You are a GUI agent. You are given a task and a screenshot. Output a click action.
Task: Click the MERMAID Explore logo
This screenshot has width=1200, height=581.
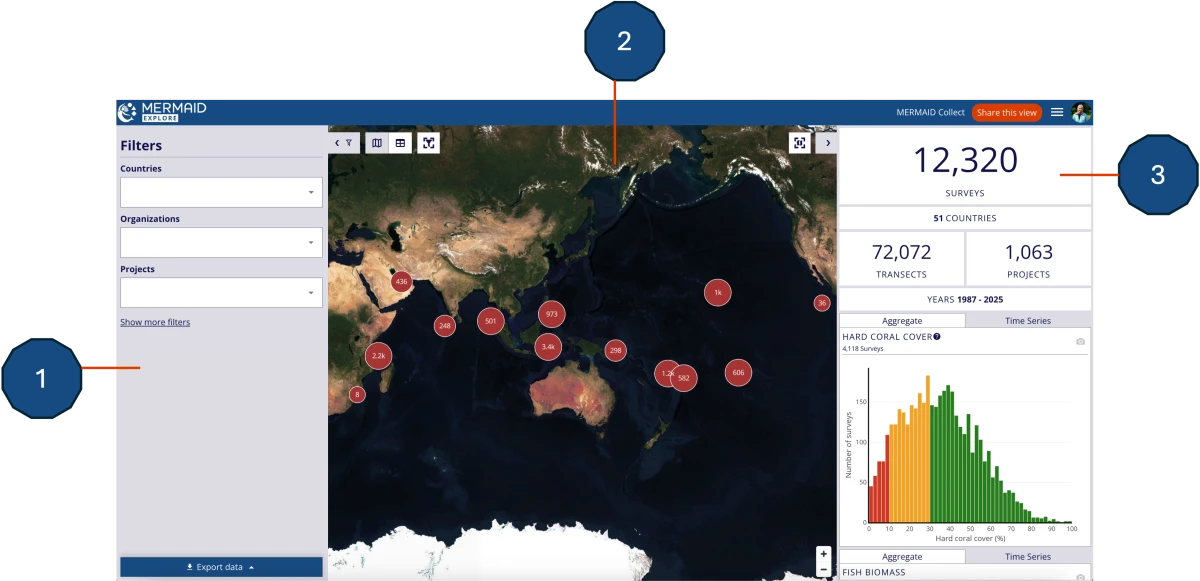pyautogui.click(x=162, y=112)
